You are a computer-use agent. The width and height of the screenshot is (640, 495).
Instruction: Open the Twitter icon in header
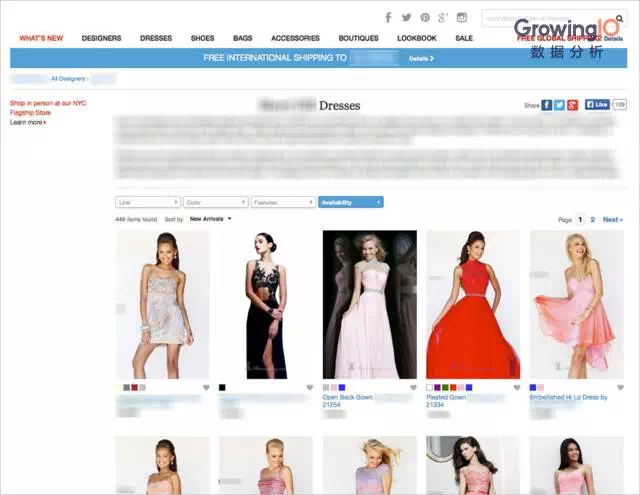pos(407,18)
